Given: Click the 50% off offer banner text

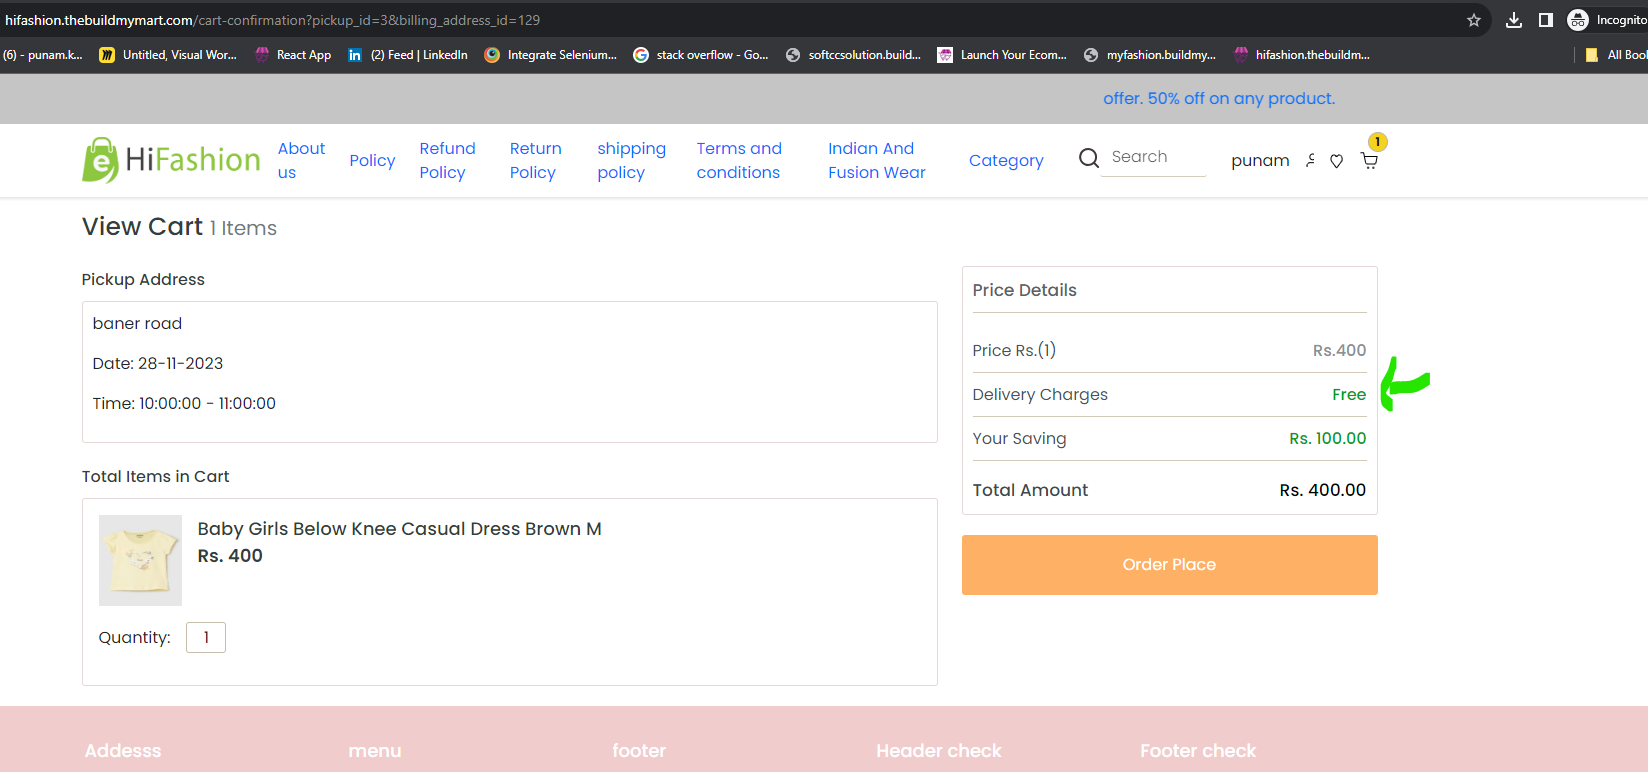Looking at the screenshot, I should point(1219,98).
